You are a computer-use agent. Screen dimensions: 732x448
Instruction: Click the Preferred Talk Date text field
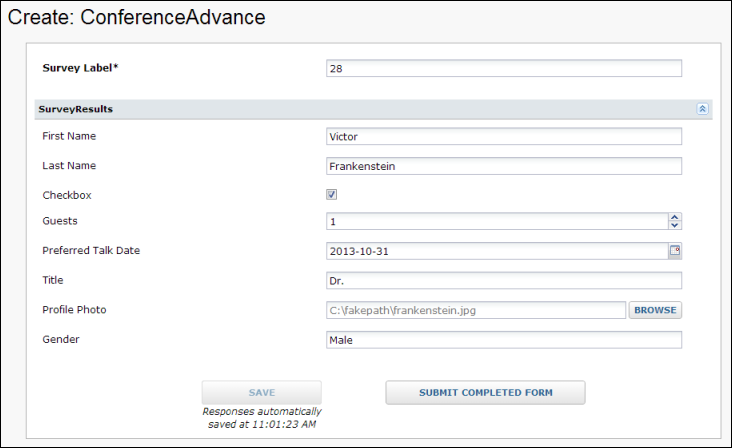pyautogui.click(x=497, y=251)
